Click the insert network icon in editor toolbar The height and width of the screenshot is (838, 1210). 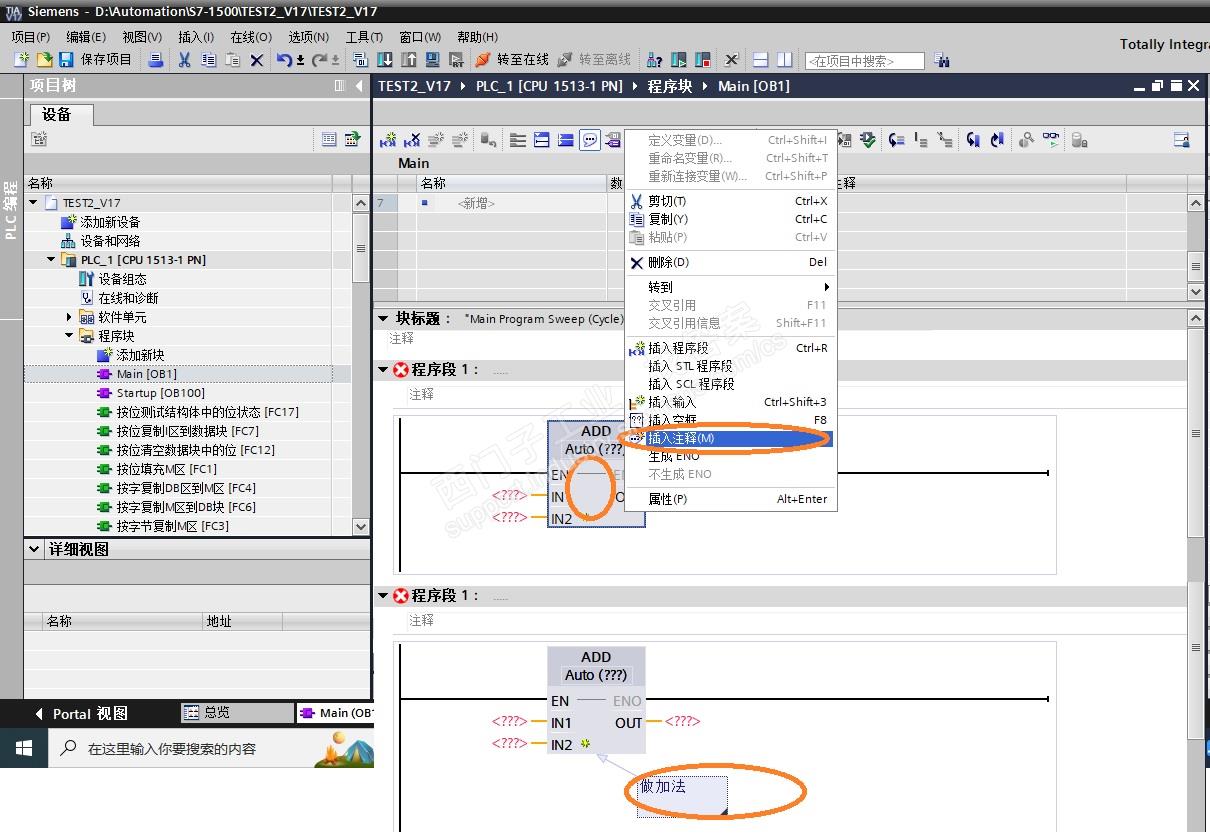(388, 141)
